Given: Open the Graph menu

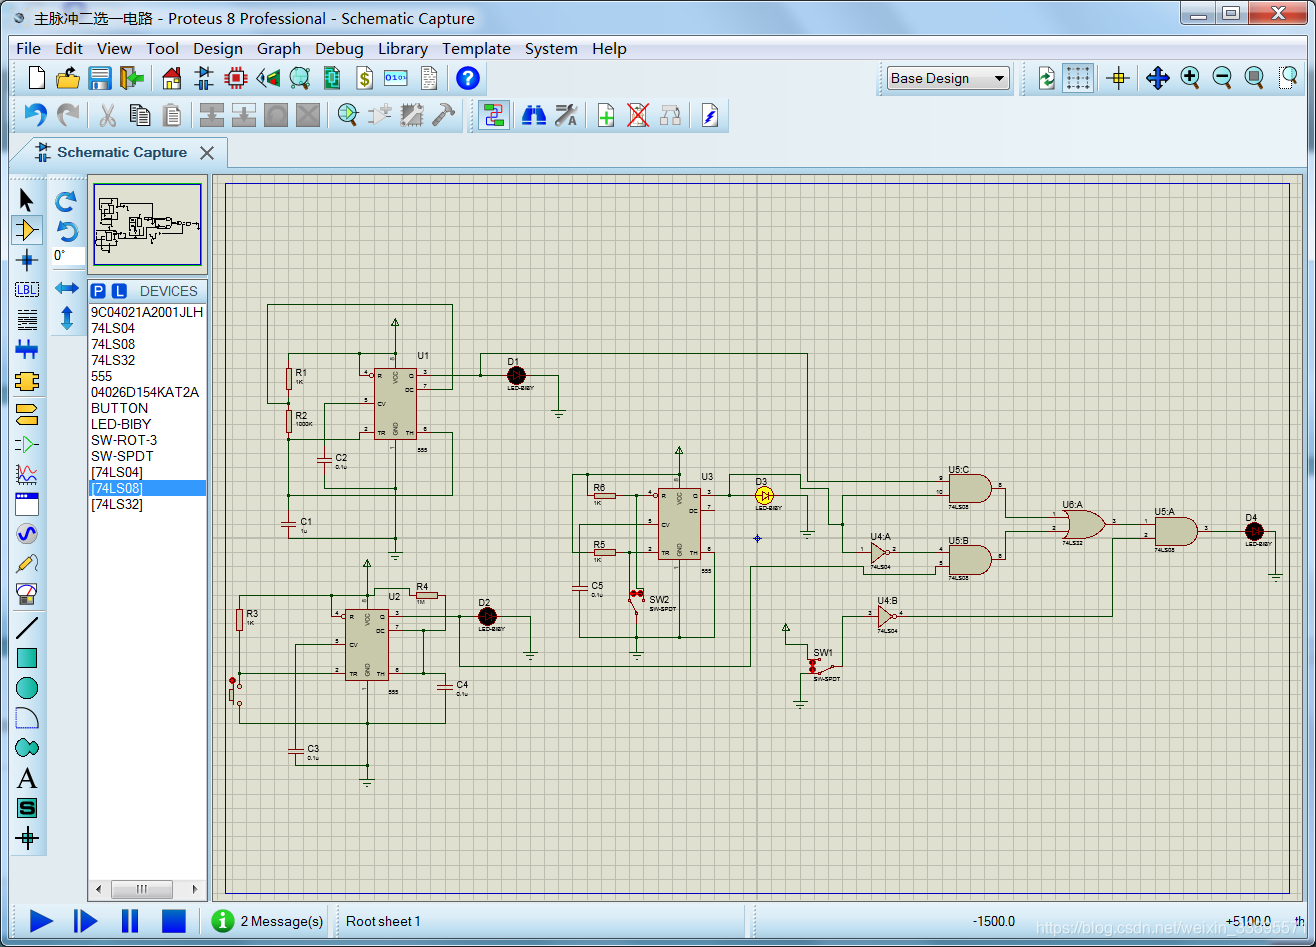Looking at the screenshot, I should coord(279,48).
